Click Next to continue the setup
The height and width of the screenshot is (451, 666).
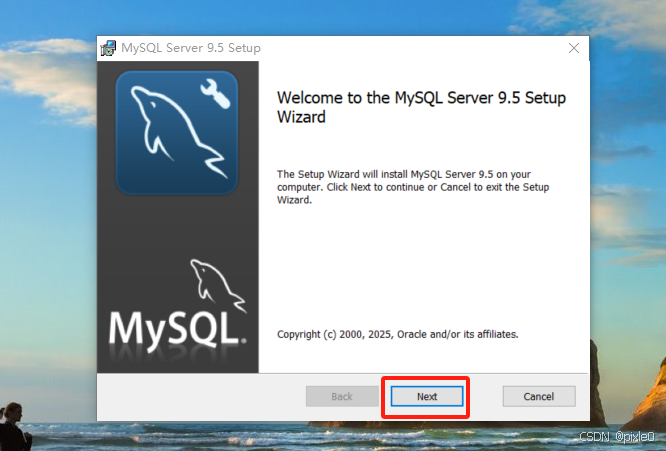click(427, 396)
